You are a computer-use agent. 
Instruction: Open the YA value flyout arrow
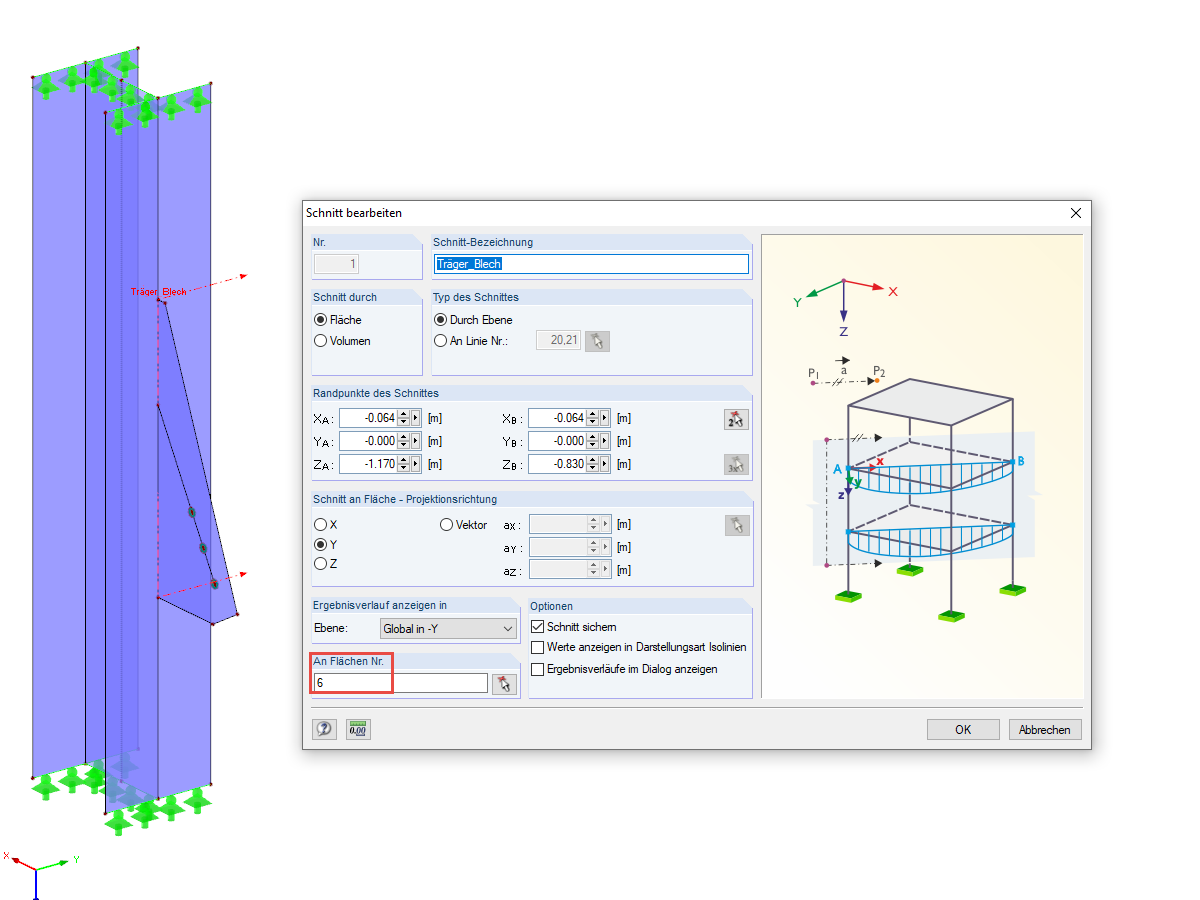click(x=416, y=441)
